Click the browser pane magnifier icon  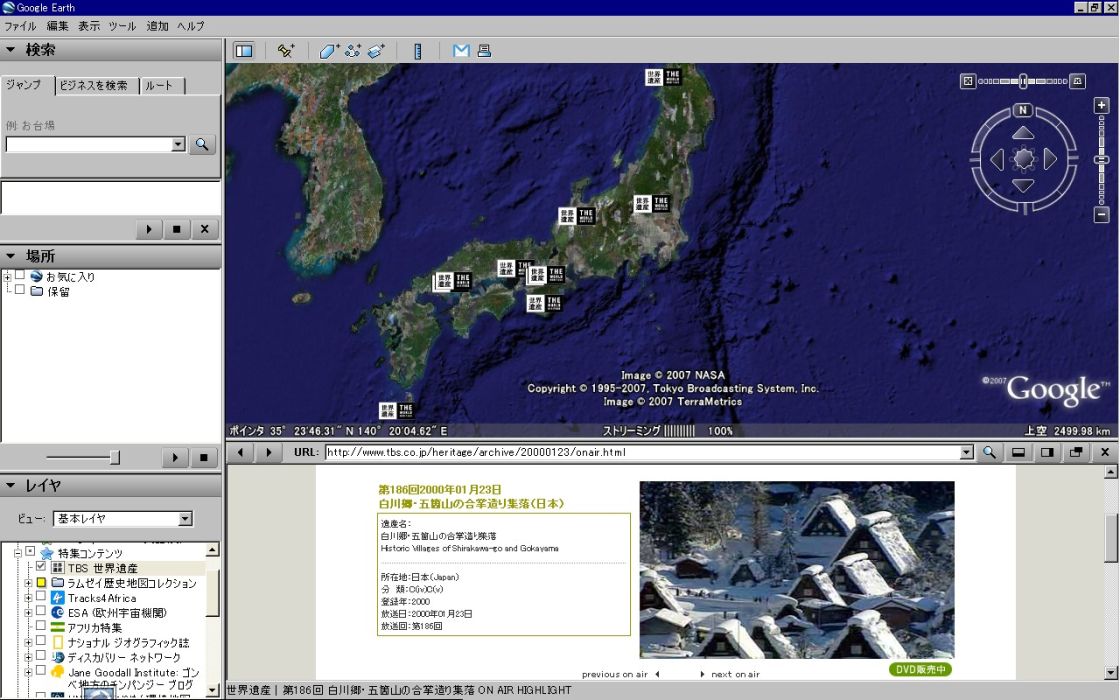point(989,452)
